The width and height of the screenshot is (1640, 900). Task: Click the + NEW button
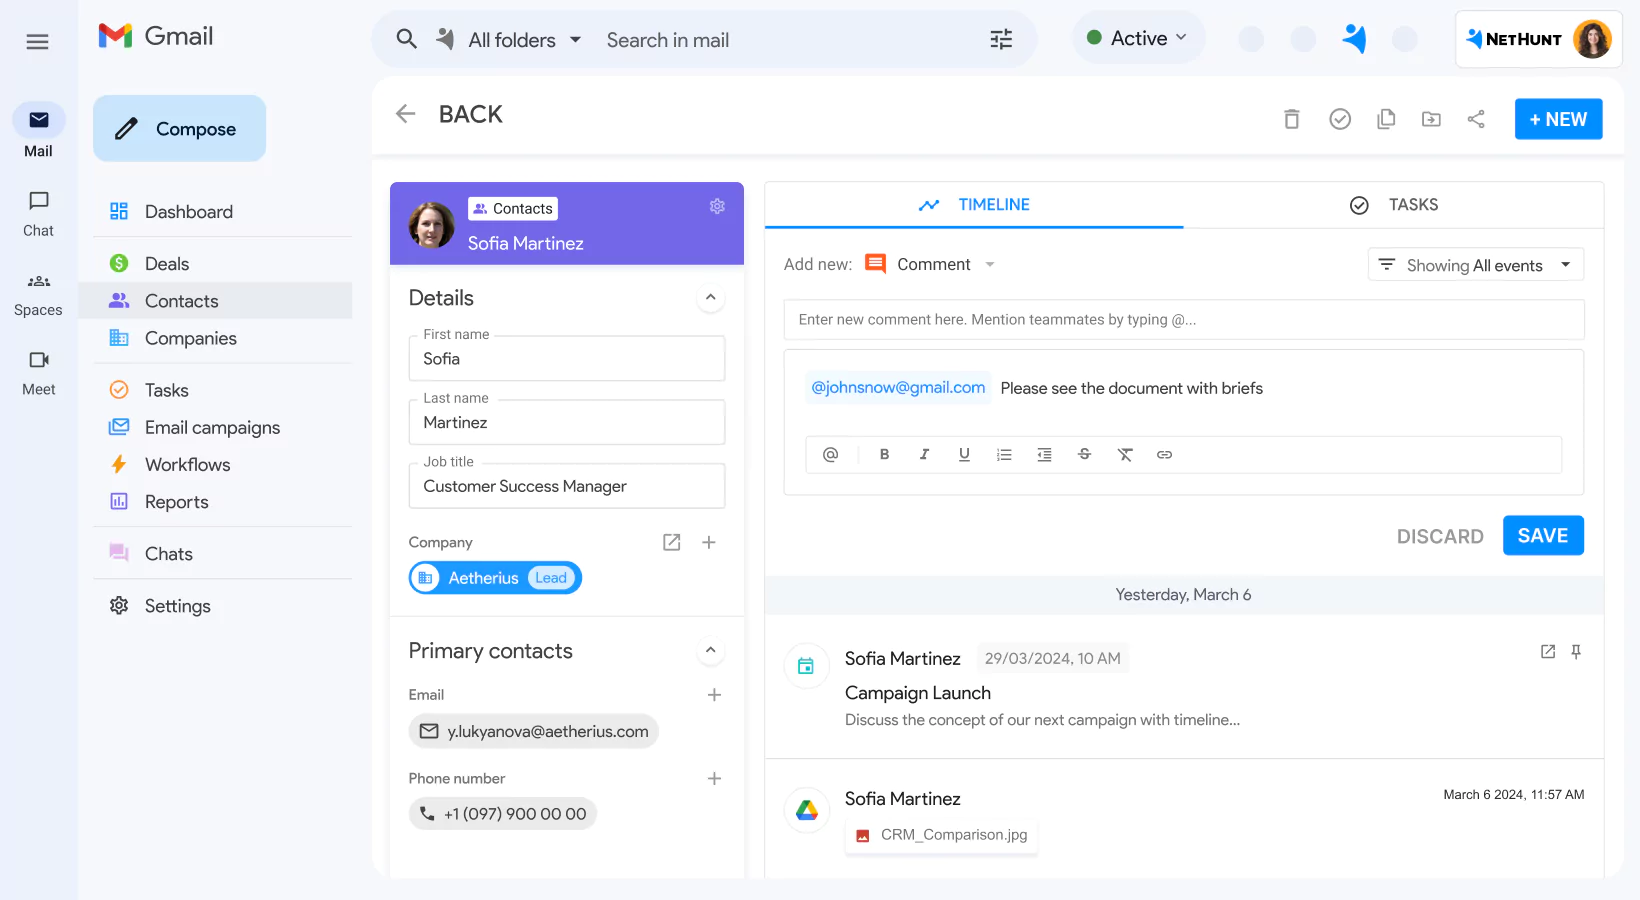(x=1558, y=118)
